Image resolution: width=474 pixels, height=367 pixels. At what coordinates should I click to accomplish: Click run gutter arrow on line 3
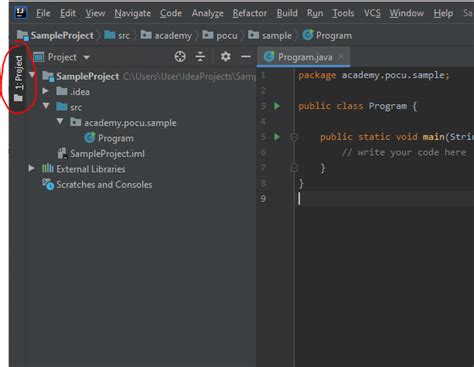(x=277, y=106)
